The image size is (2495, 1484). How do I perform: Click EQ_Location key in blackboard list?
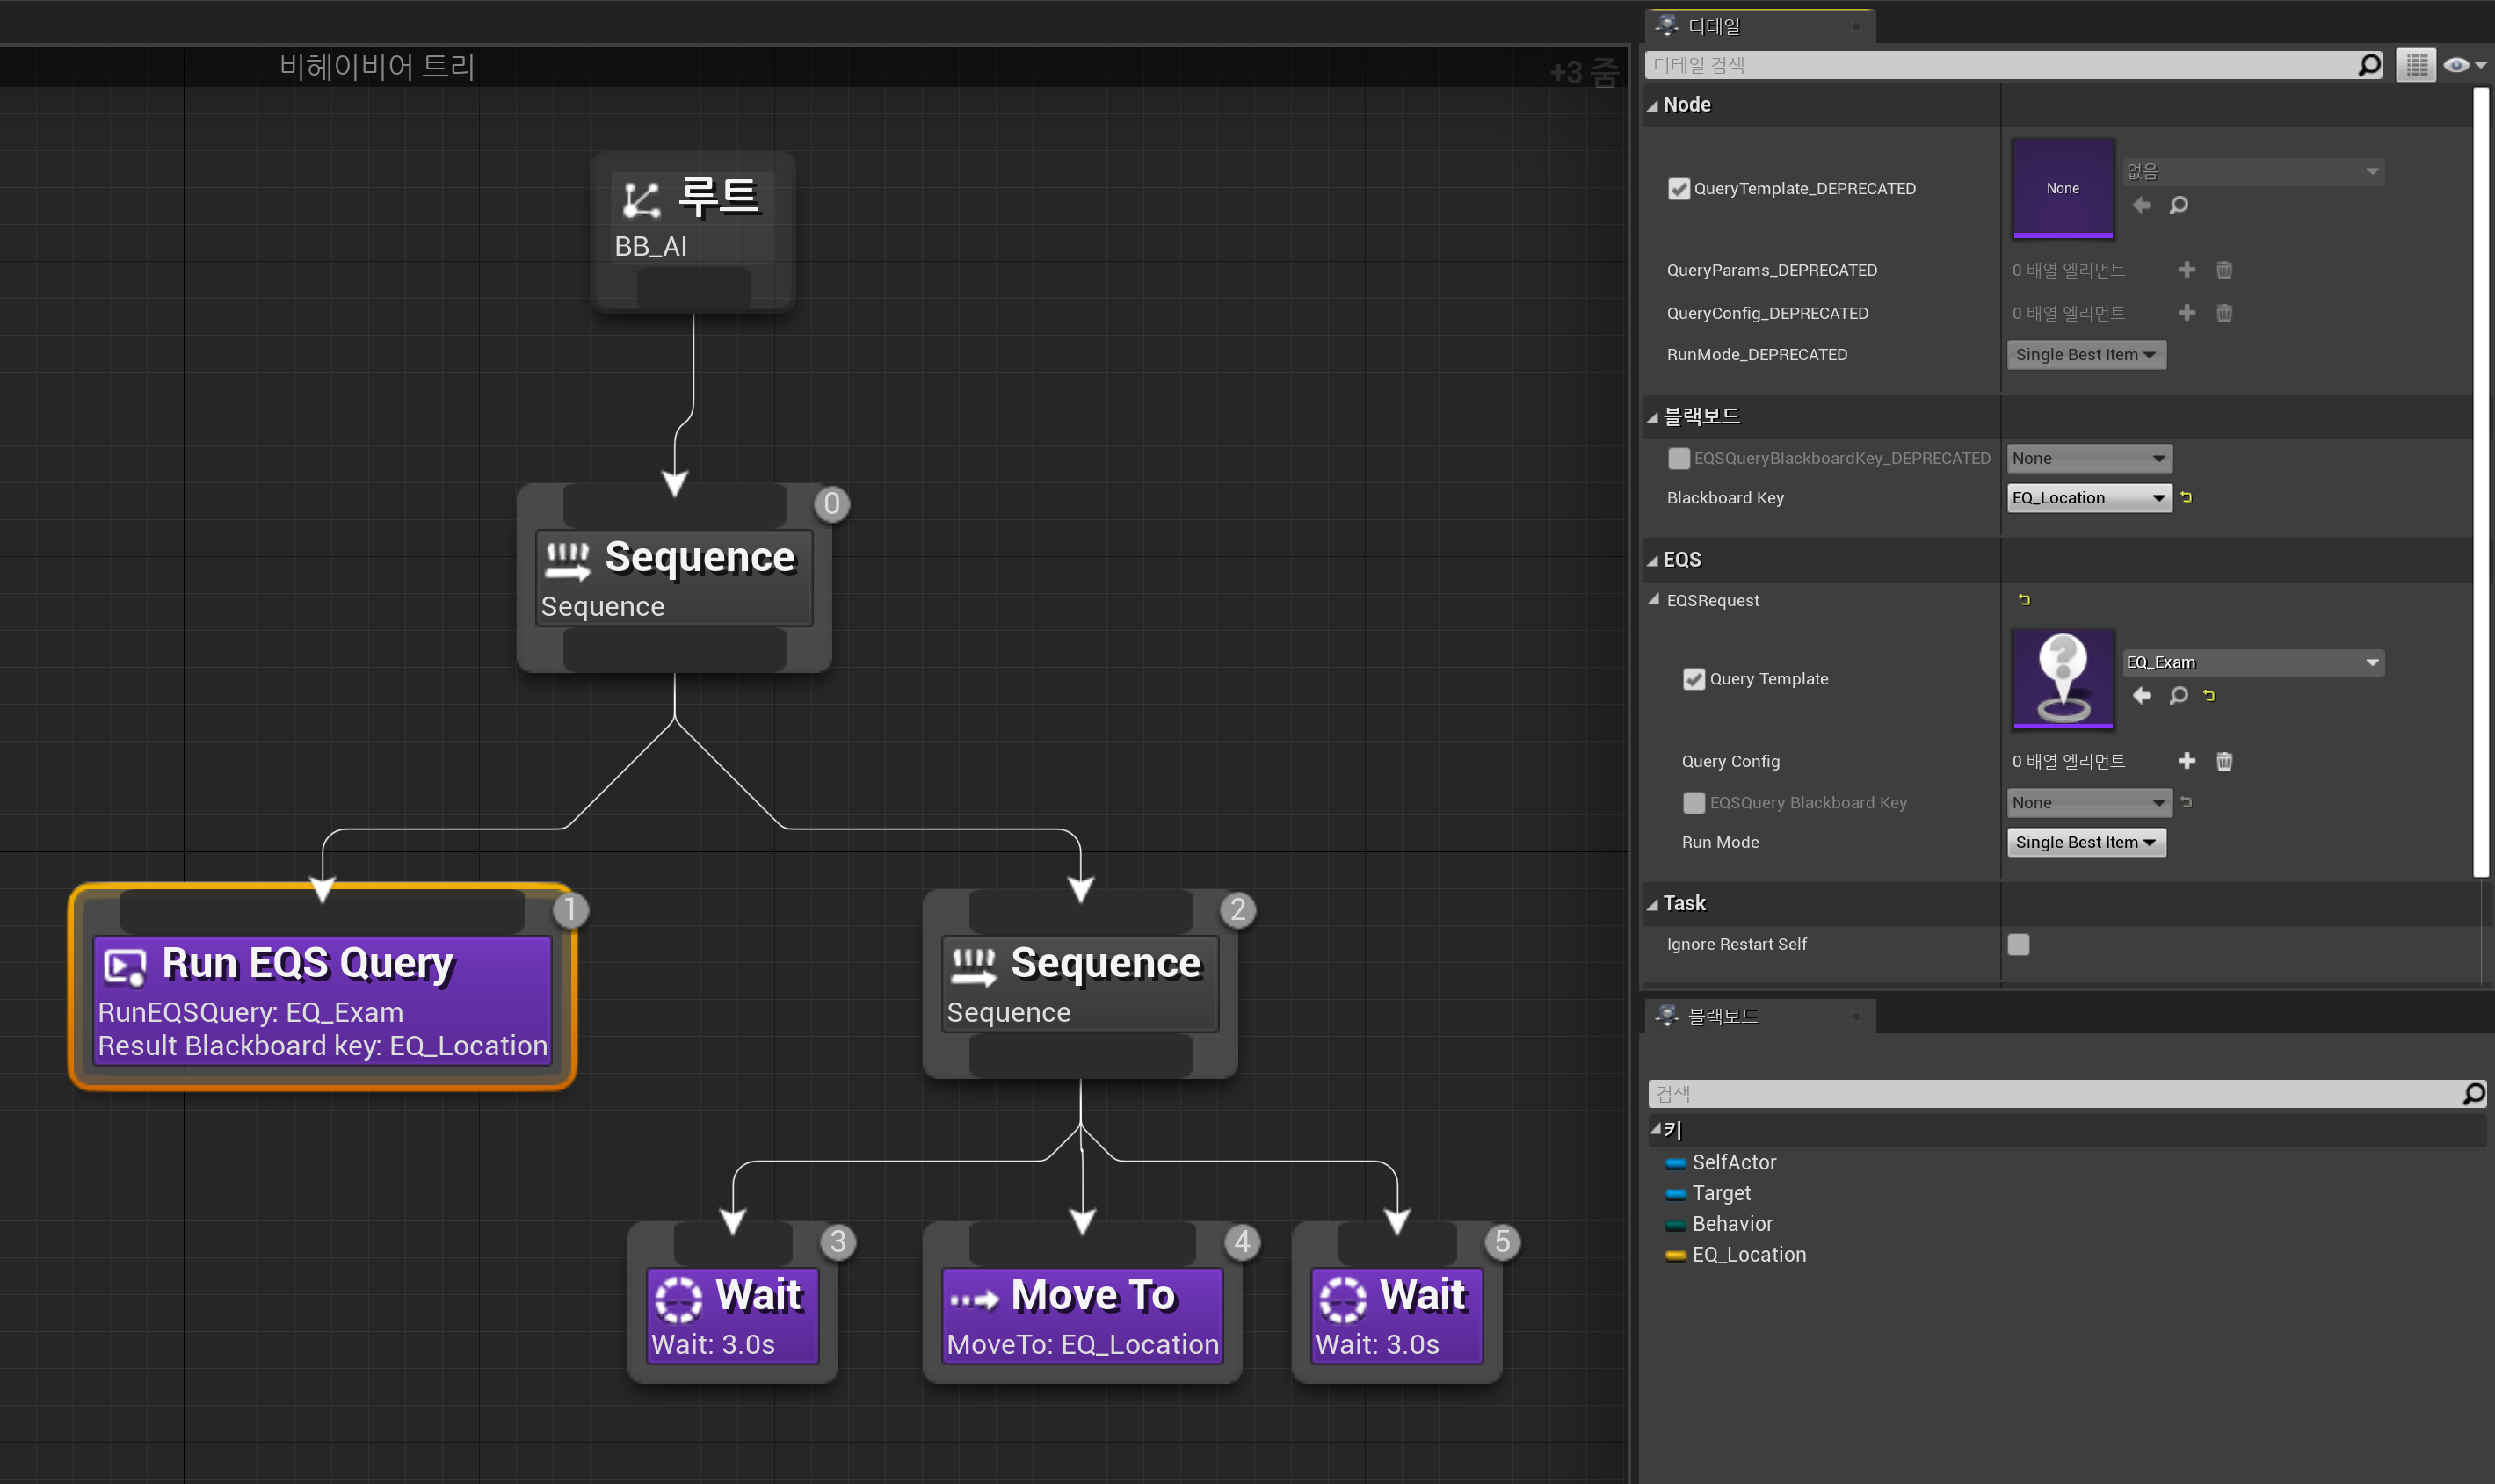coord(1748,1254)
